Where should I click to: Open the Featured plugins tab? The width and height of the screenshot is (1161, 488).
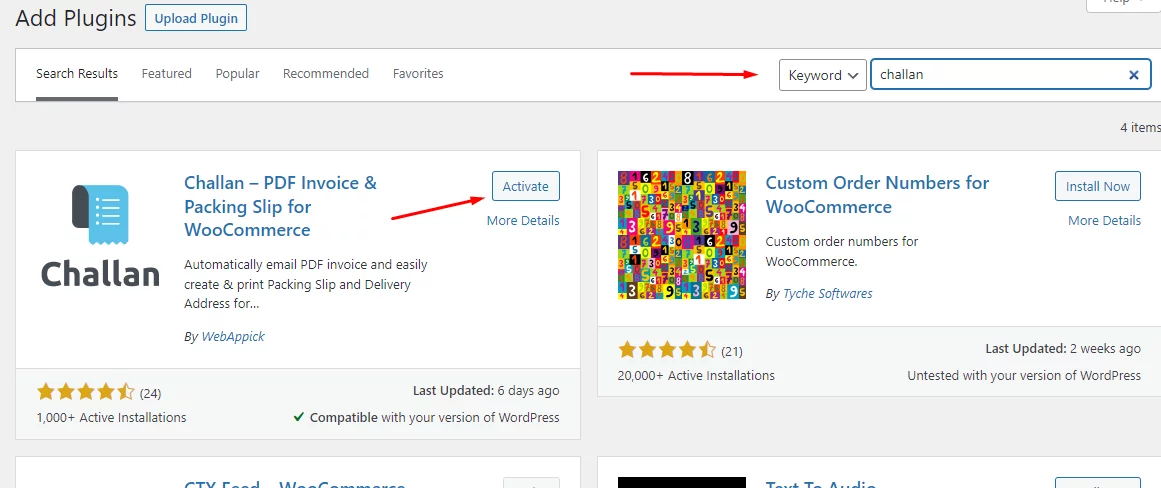pyautogui.click(x=167, y=74)
